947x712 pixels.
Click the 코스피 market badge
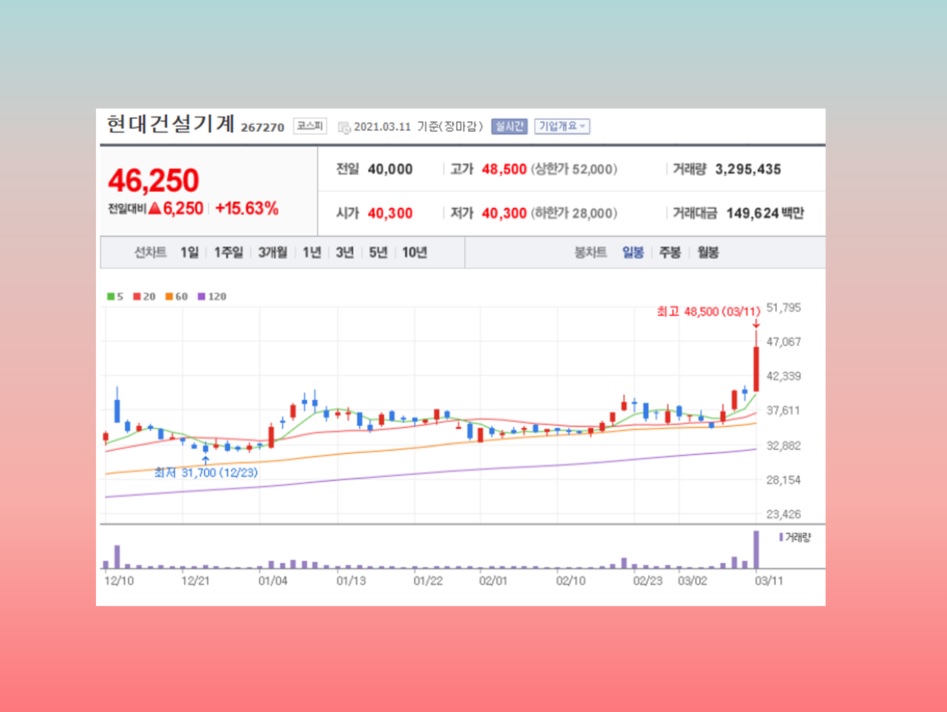coord(310,126)
